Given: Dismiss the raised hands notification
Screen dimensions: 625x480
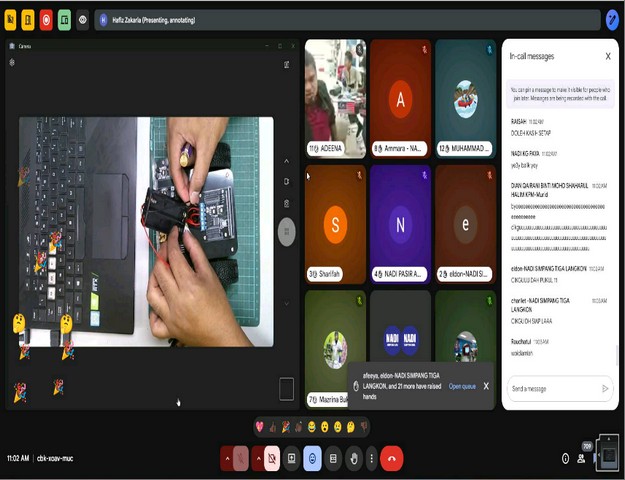Looking at the screenshot, I should 486,386.
